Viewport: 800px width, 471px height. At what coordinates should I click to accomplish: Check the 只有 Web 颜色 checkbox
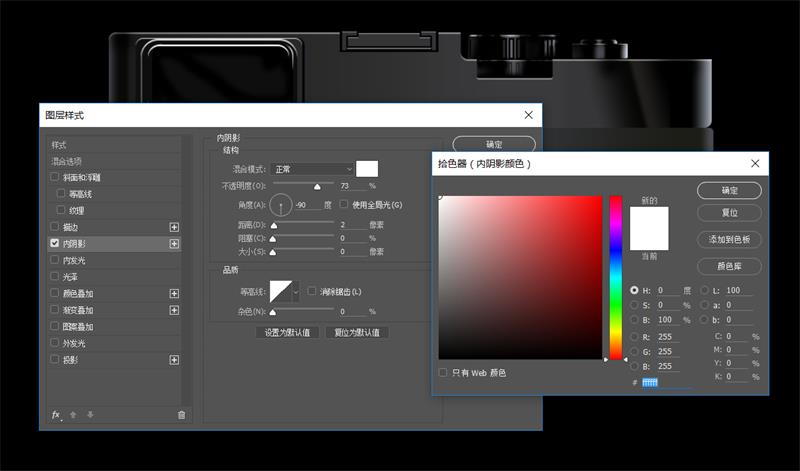(x=443, y=373)
